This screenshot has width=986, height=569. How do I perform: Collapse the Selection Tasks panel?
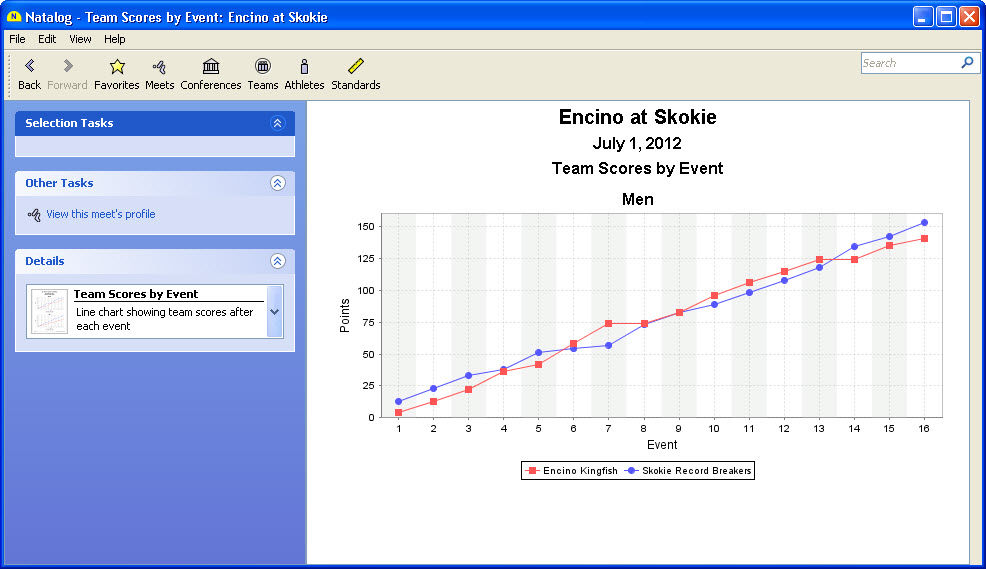pyautogui.click(x=278, y=123)
